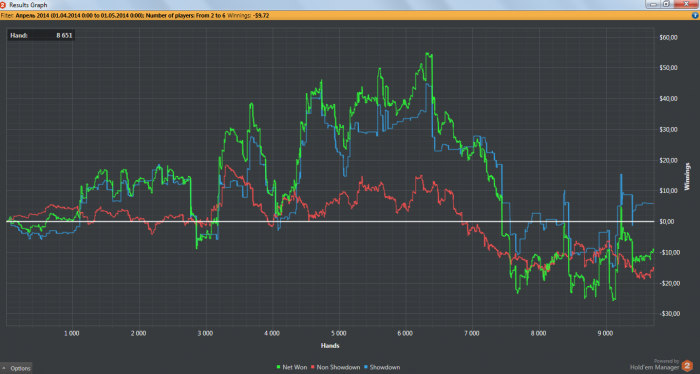Click the Results Graph window app icon
This screenshot has width=700, height=374.
tap(3, 5)
